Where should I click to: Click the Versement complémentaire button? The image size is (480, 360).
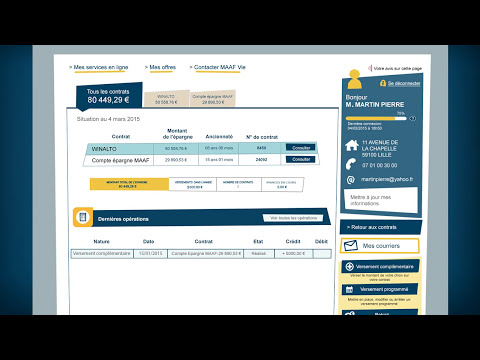[x=381, y=267]
